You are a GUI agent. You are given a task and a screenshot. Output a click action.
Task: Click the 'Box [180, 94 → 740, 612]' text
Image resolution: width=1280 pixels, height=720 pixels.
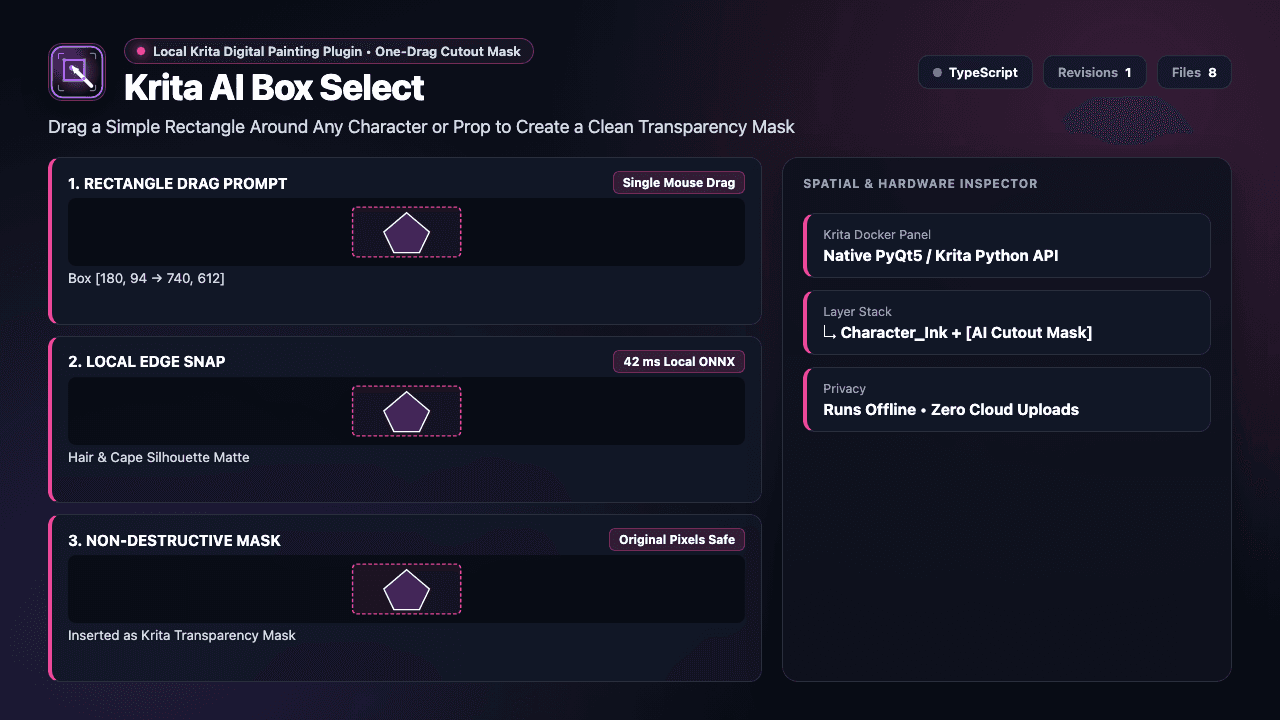click(x=146, y=278)
